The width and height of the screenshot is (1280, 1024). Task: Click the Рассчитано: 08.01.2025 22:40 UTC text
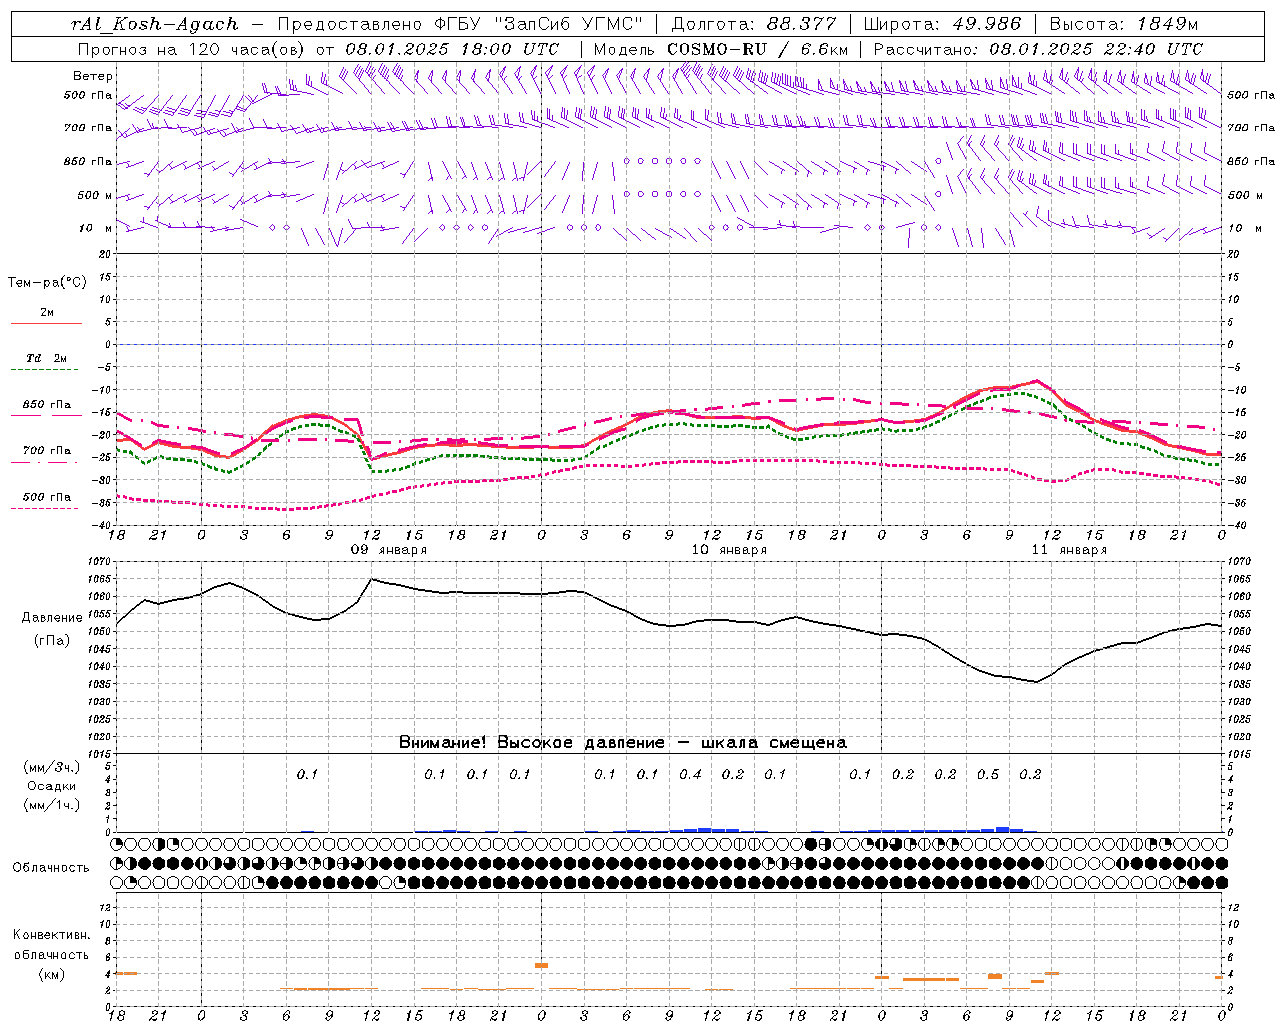(x=1038, y=49)
